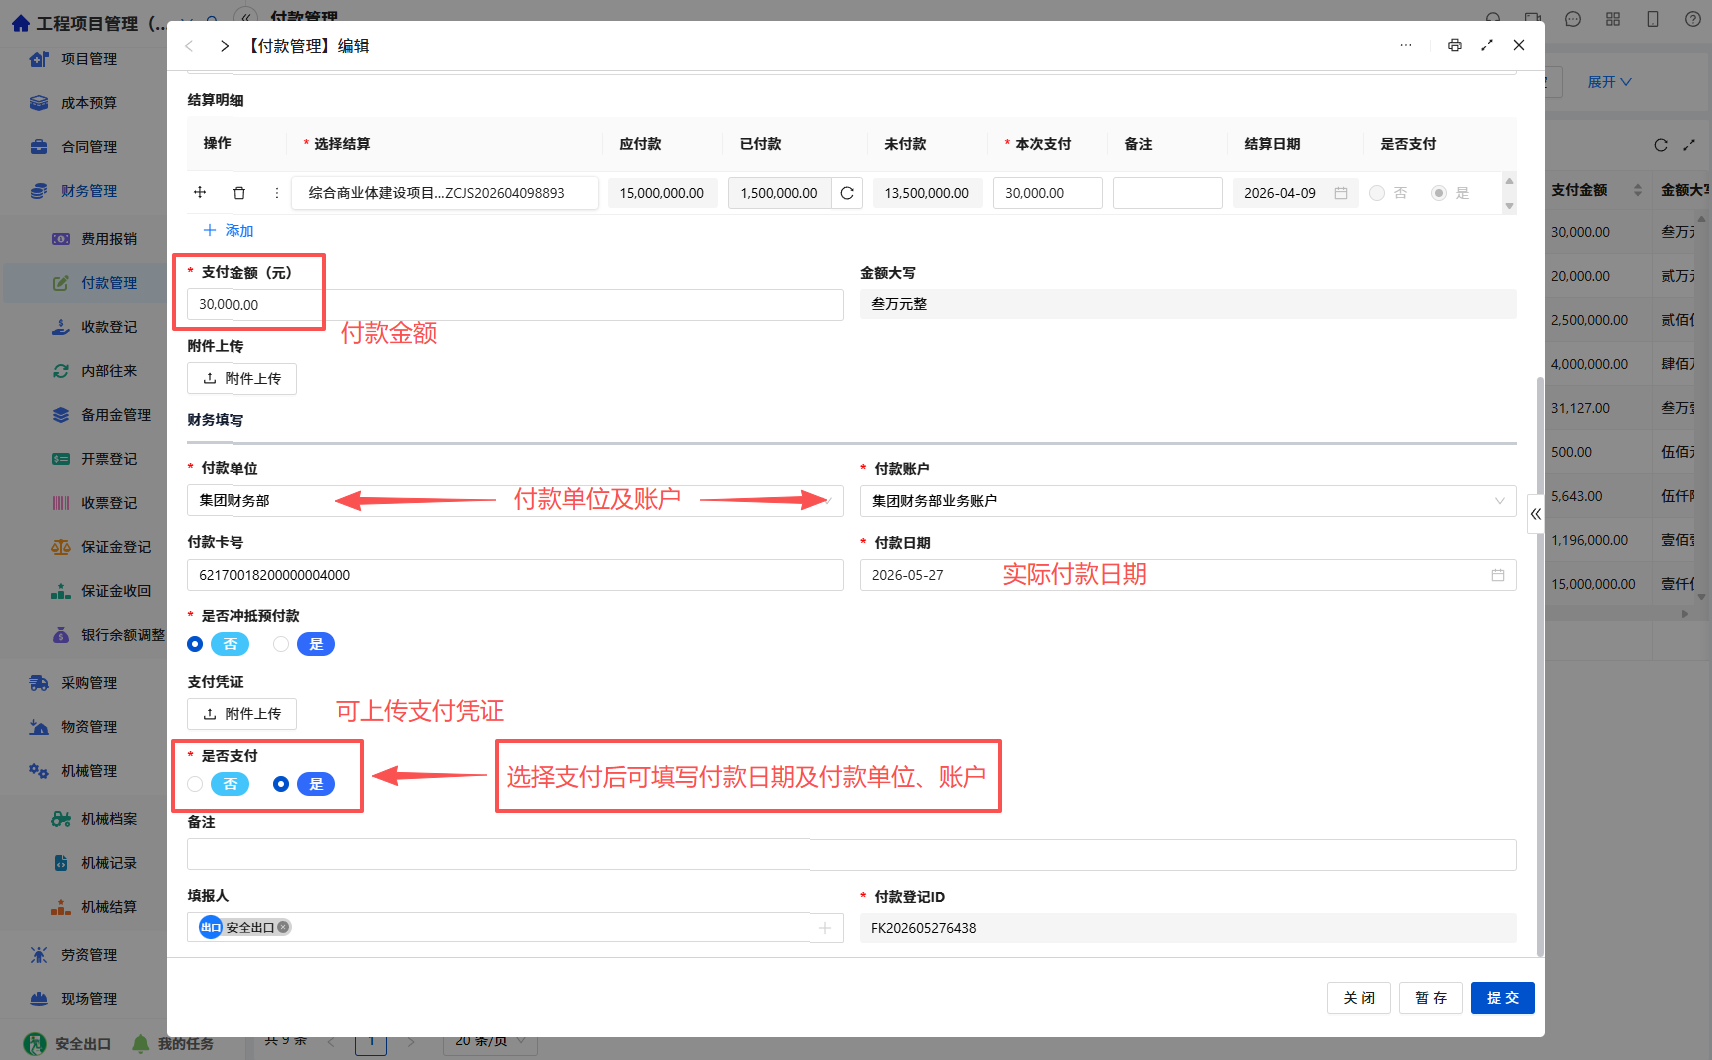The height and width of the screenshot is (1060, 1712).
Task: Open the 选择结算 selector field
Action: (x=445, y=193)
